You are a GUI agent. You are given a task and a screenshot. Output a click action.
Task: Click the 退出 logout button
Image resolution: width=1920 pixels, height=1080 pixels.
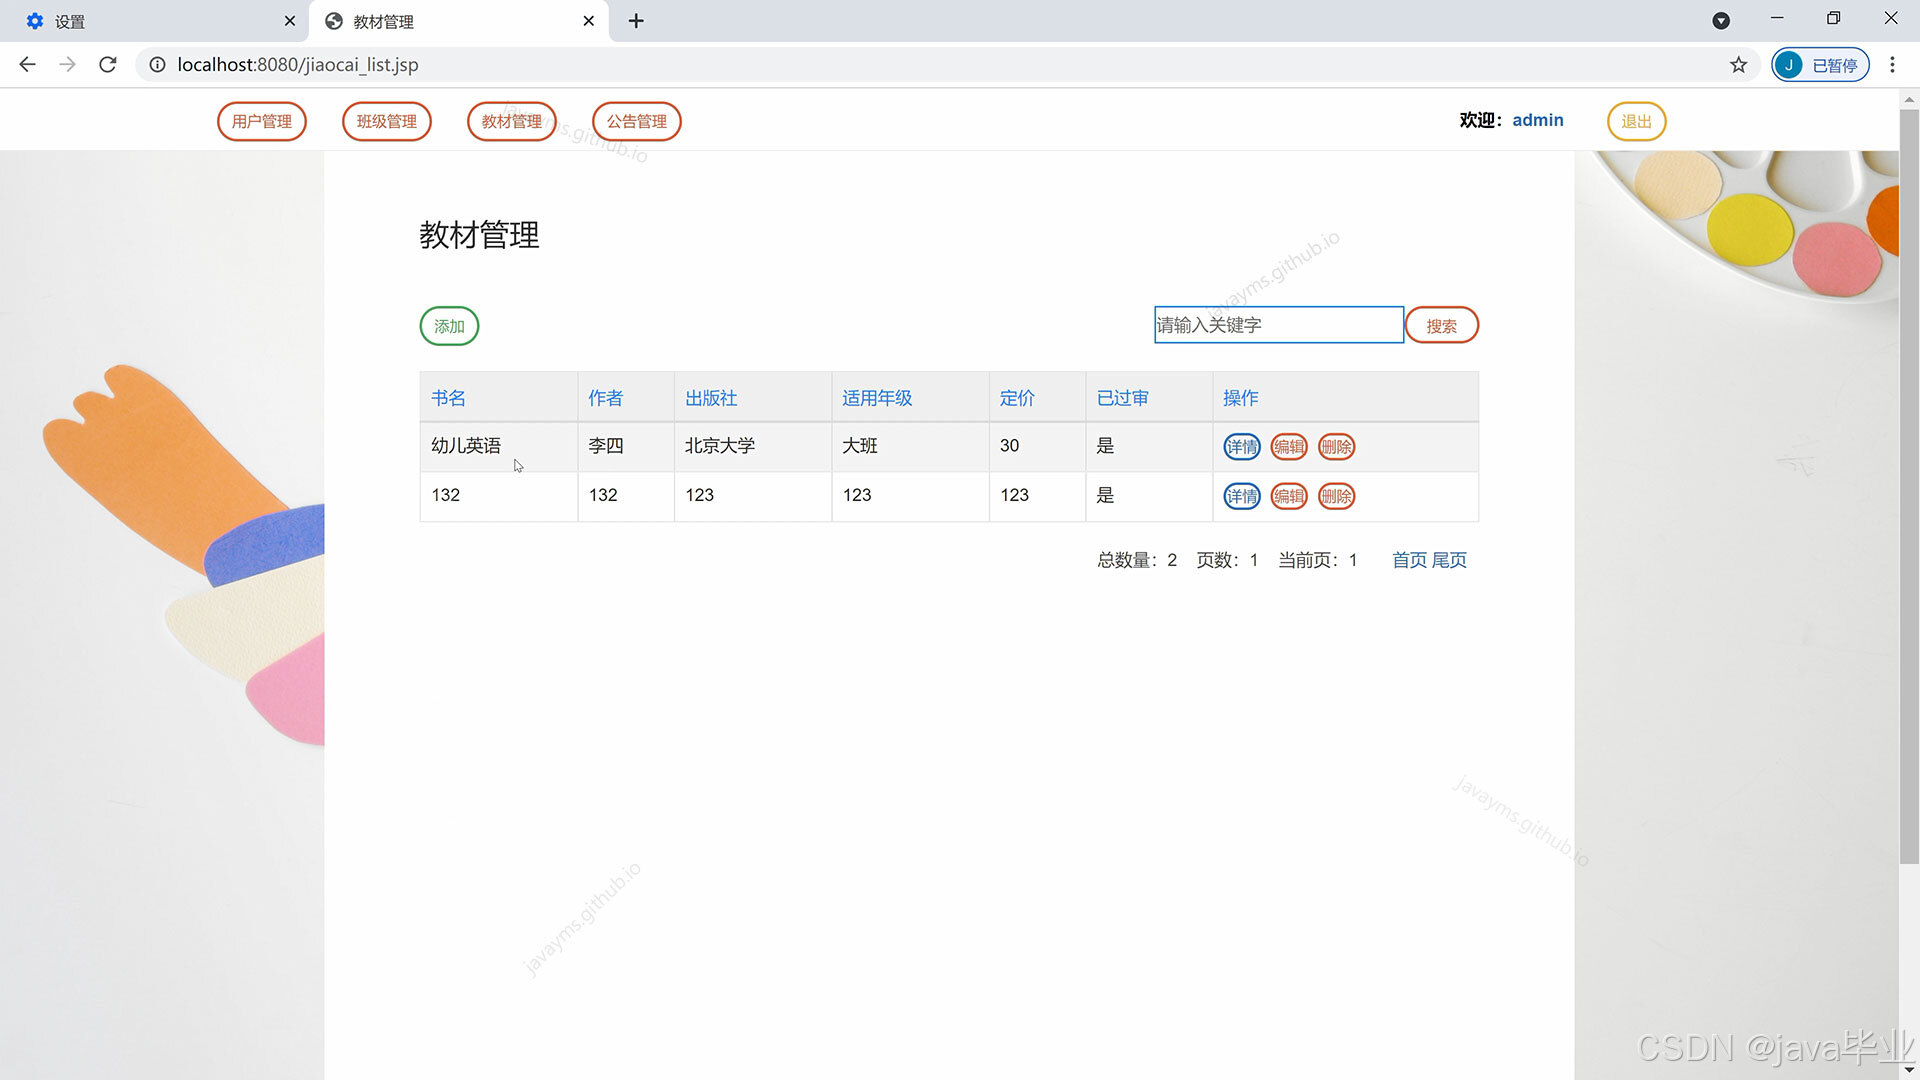[x=1637, y=121]
